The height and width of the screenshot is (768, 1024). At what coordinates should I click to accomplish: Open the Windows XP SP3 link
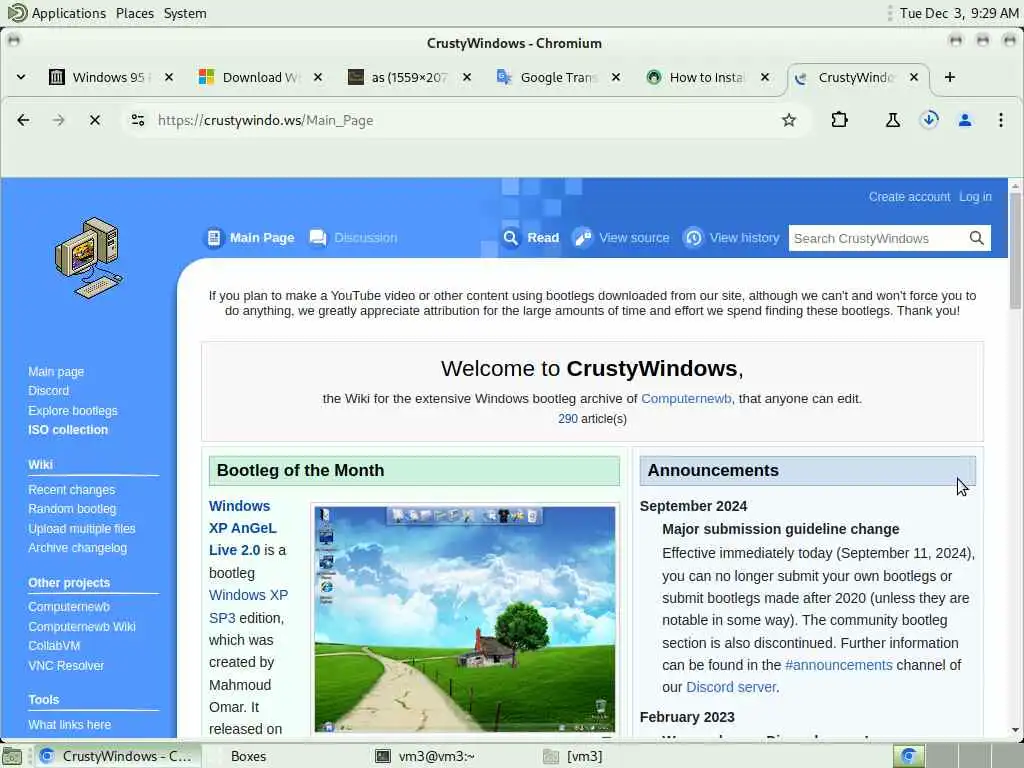point(248,606)
